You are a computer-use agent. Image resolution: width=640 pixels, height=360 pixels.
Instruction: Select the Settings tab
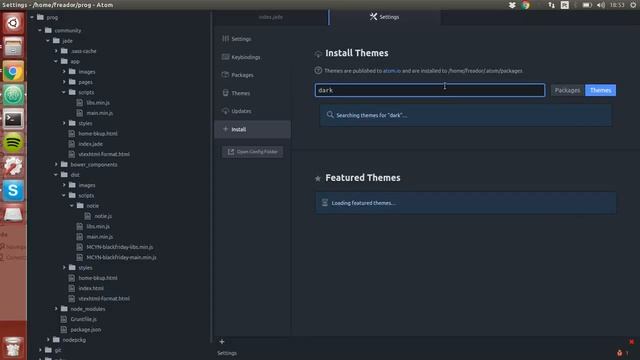pos(384,17)
